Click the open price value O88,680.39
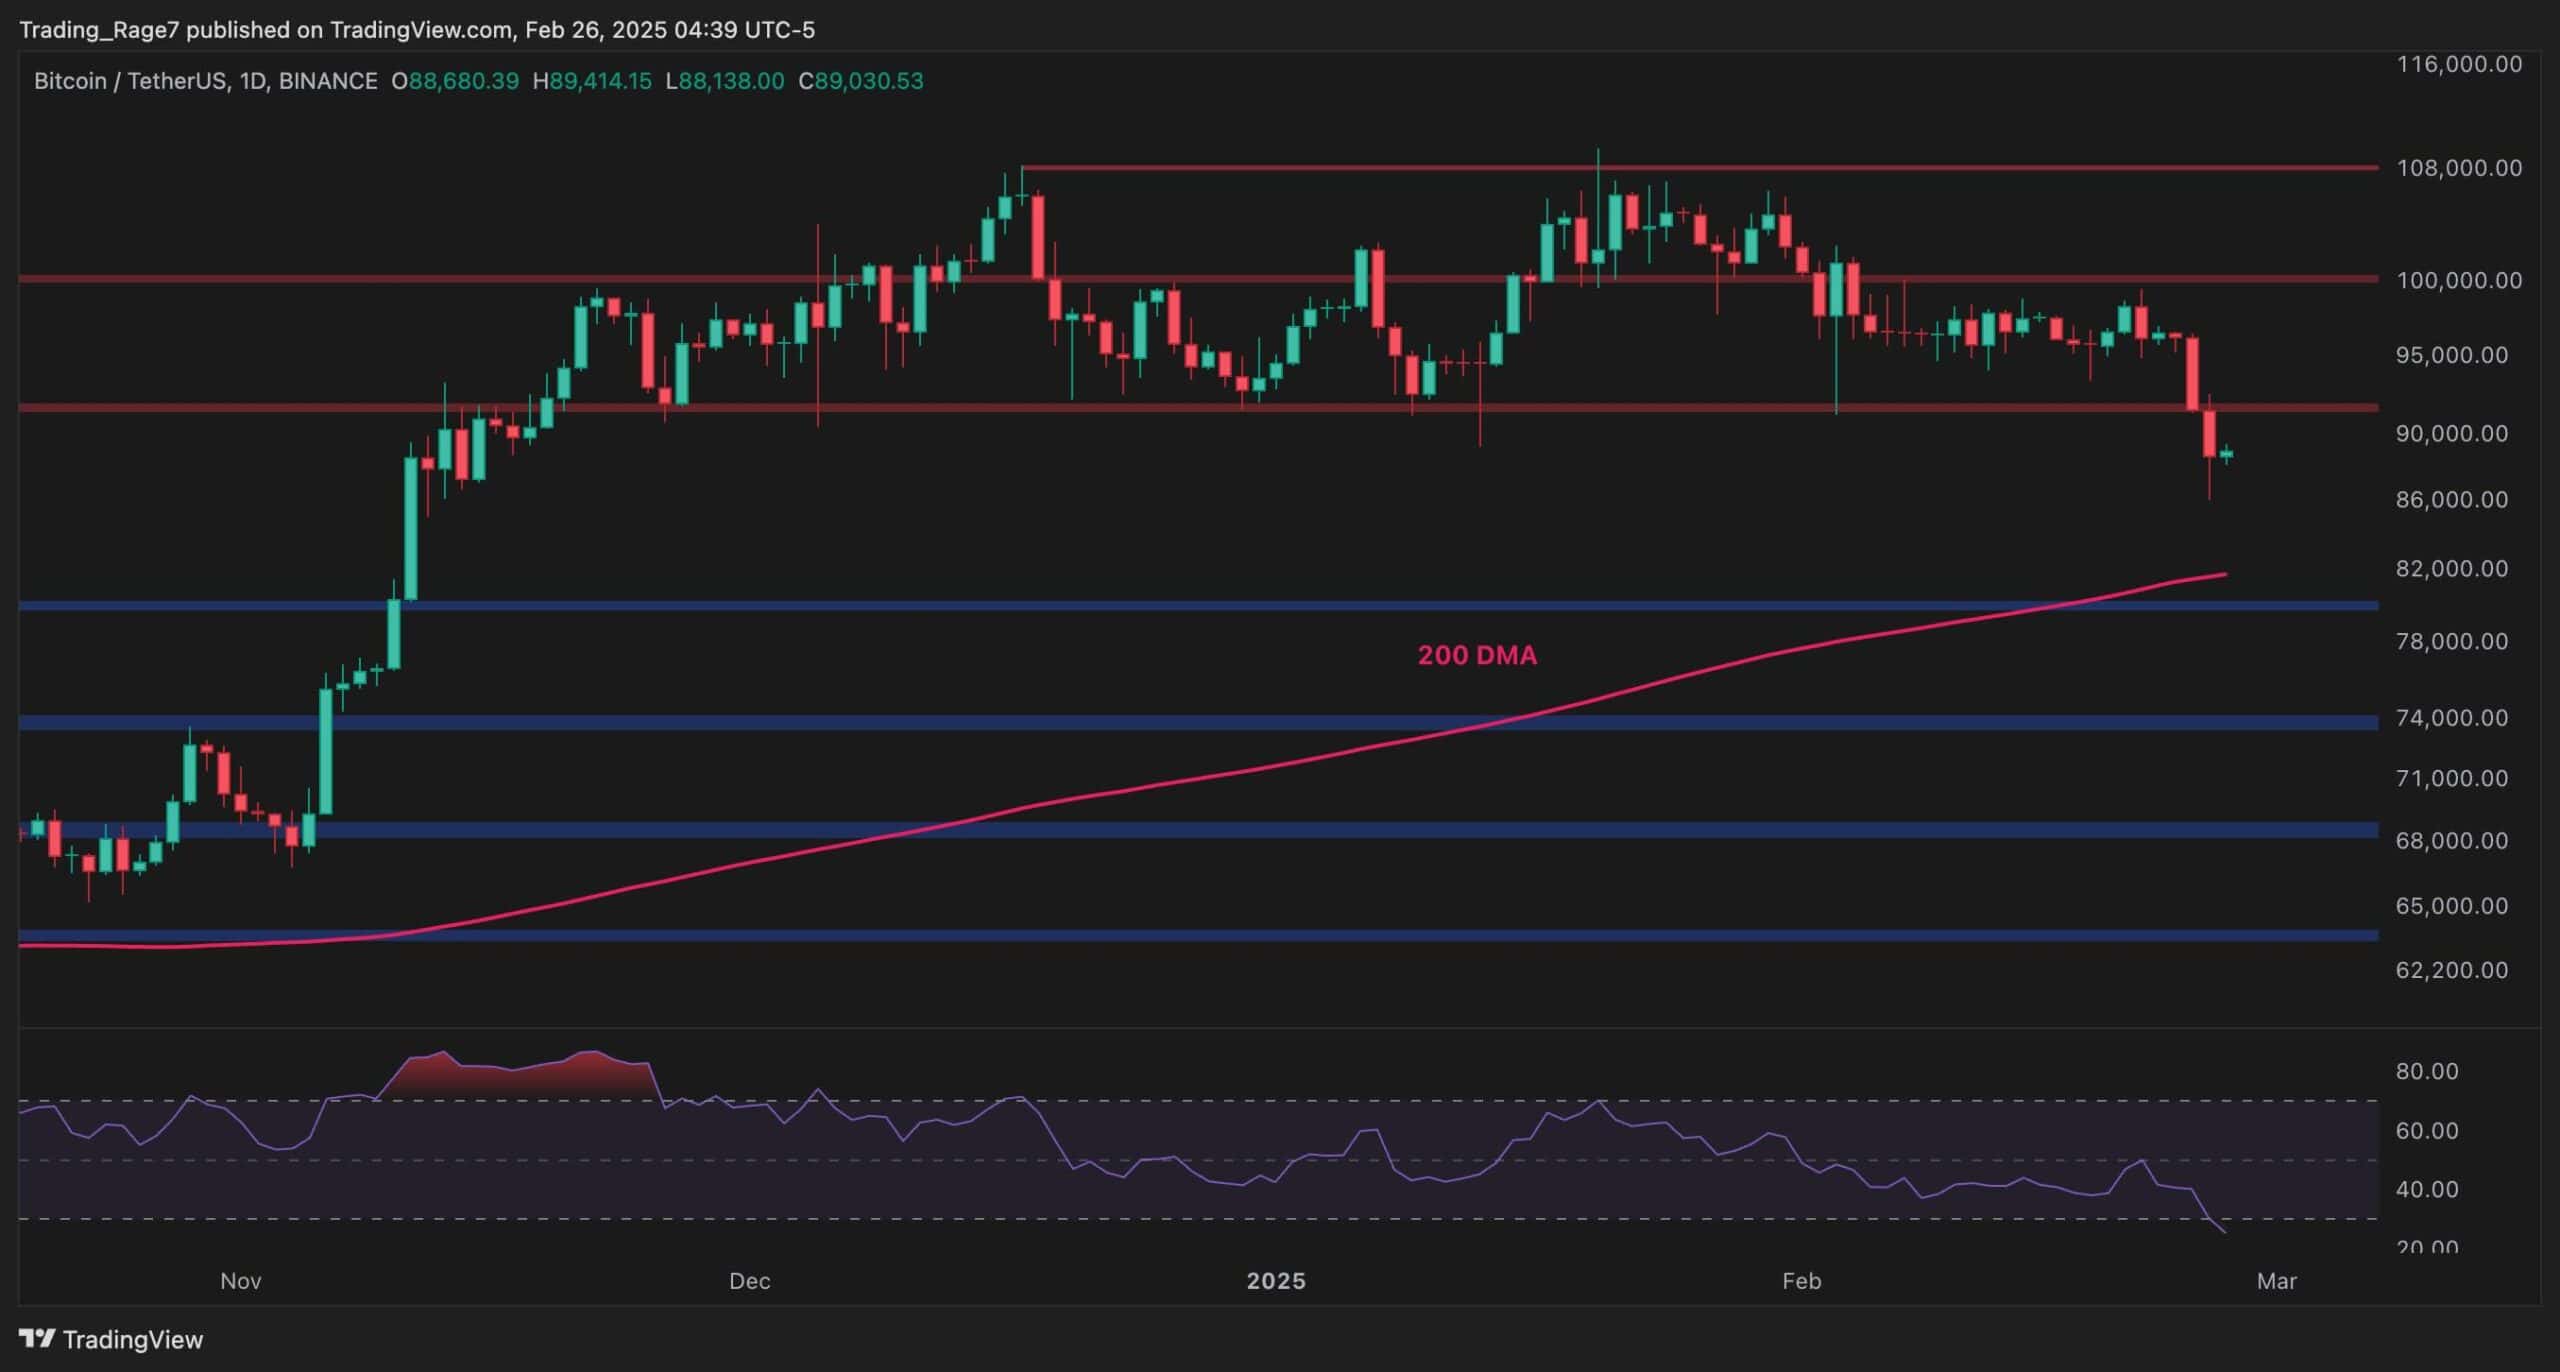The image size is (2560, 1372). point(455,81)
